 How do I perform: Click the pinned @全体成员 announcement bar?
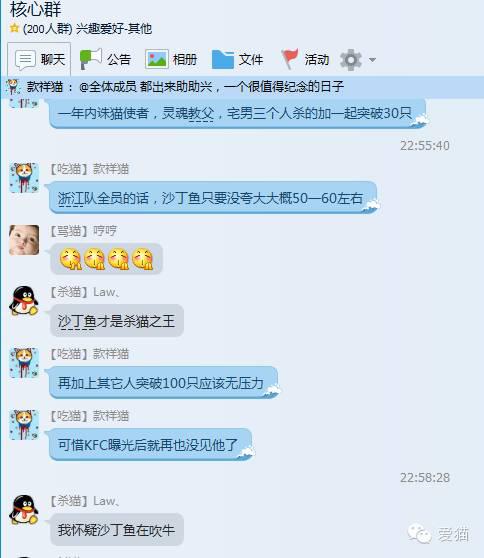242,86
